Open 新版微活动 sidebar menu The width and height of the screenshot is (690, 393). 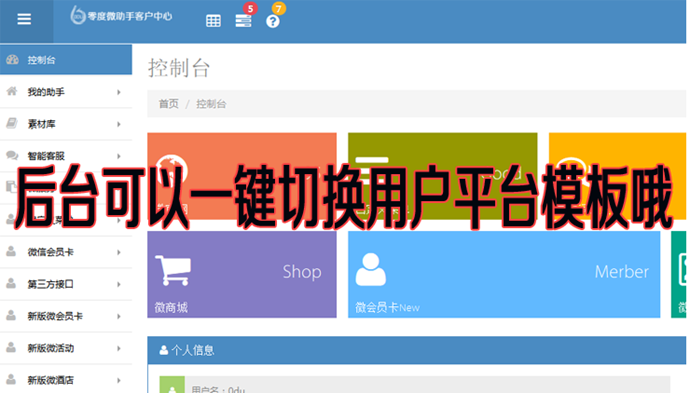(66, 348)
